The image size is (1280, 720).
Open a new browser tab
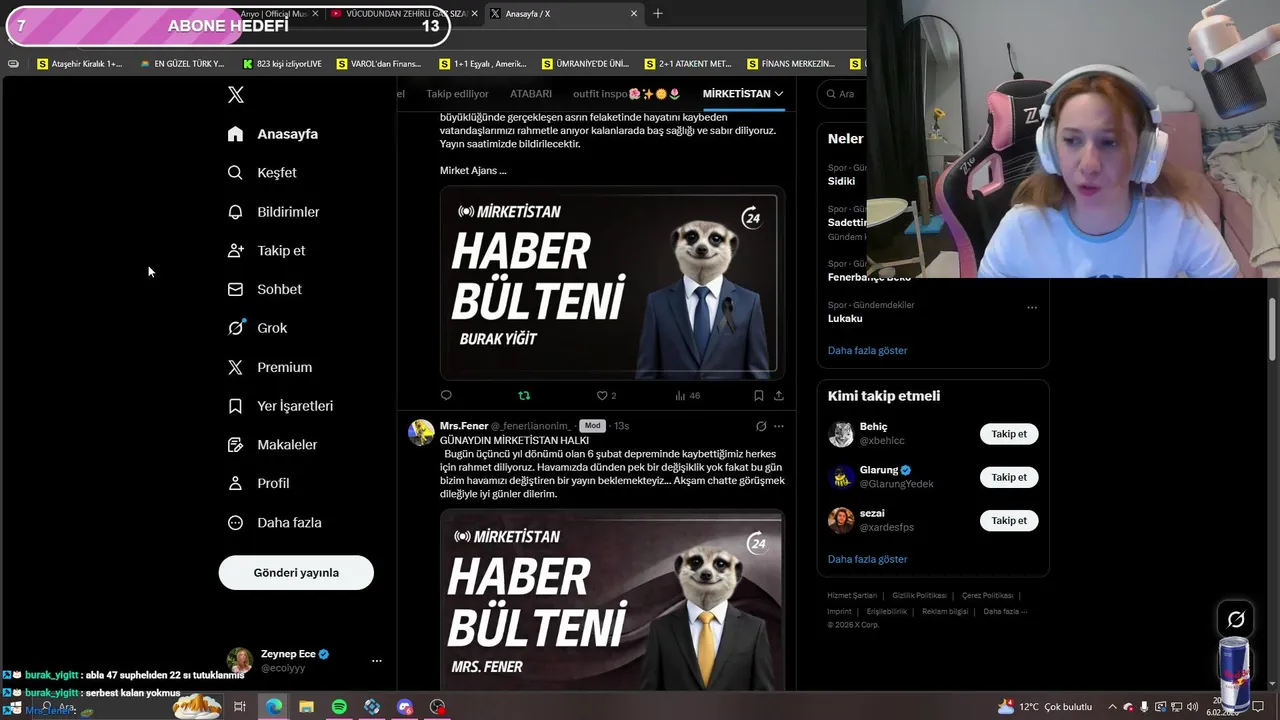click(657, 14)
